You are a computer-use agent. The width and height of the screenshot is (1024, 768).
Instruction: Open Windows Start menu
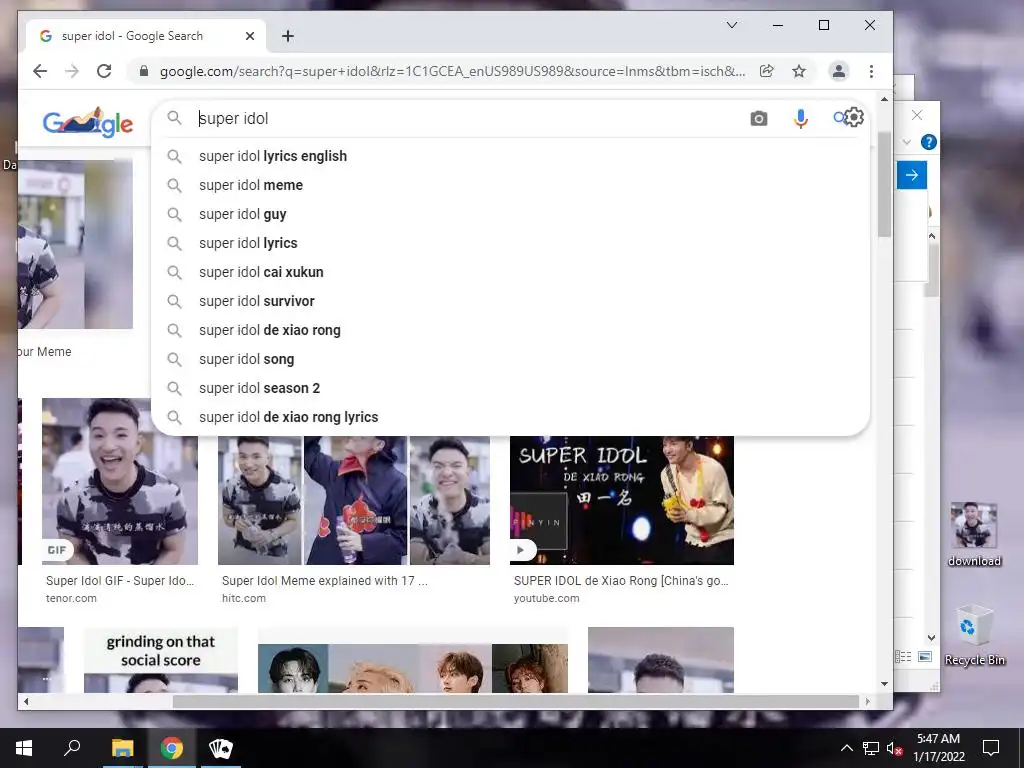24,748
